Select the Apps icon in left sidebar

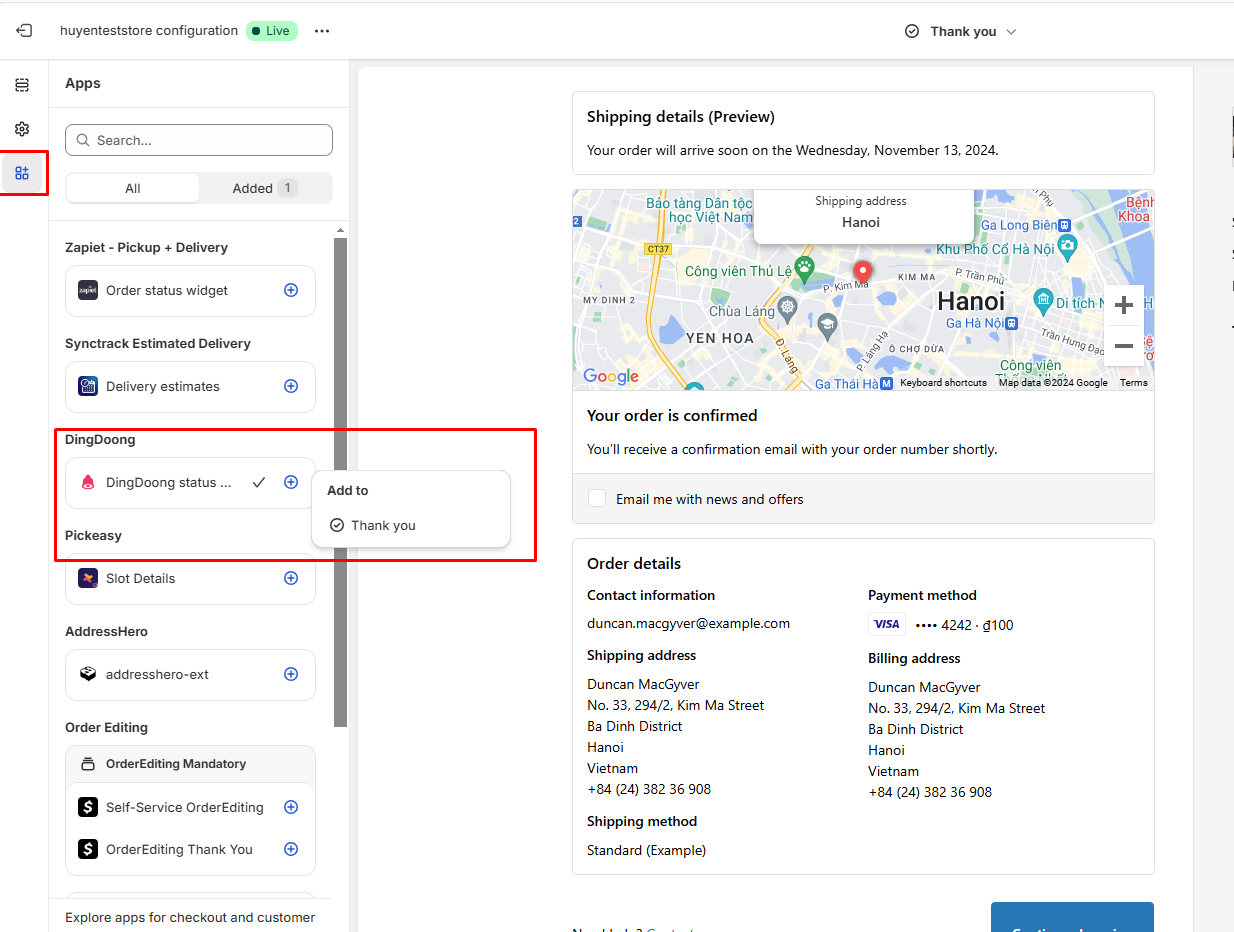tap(22, 173)
